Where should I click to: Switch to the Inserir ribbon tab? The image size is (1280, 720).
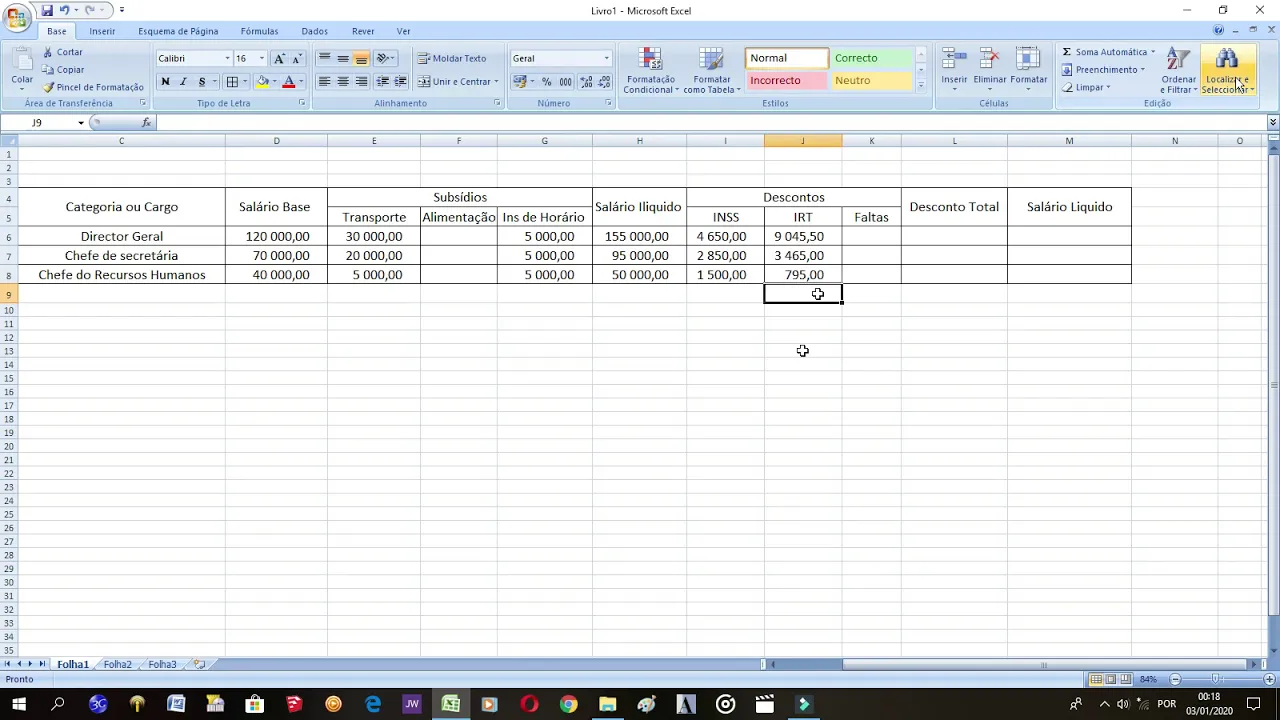pyautogui.click(x=102, y=31)
